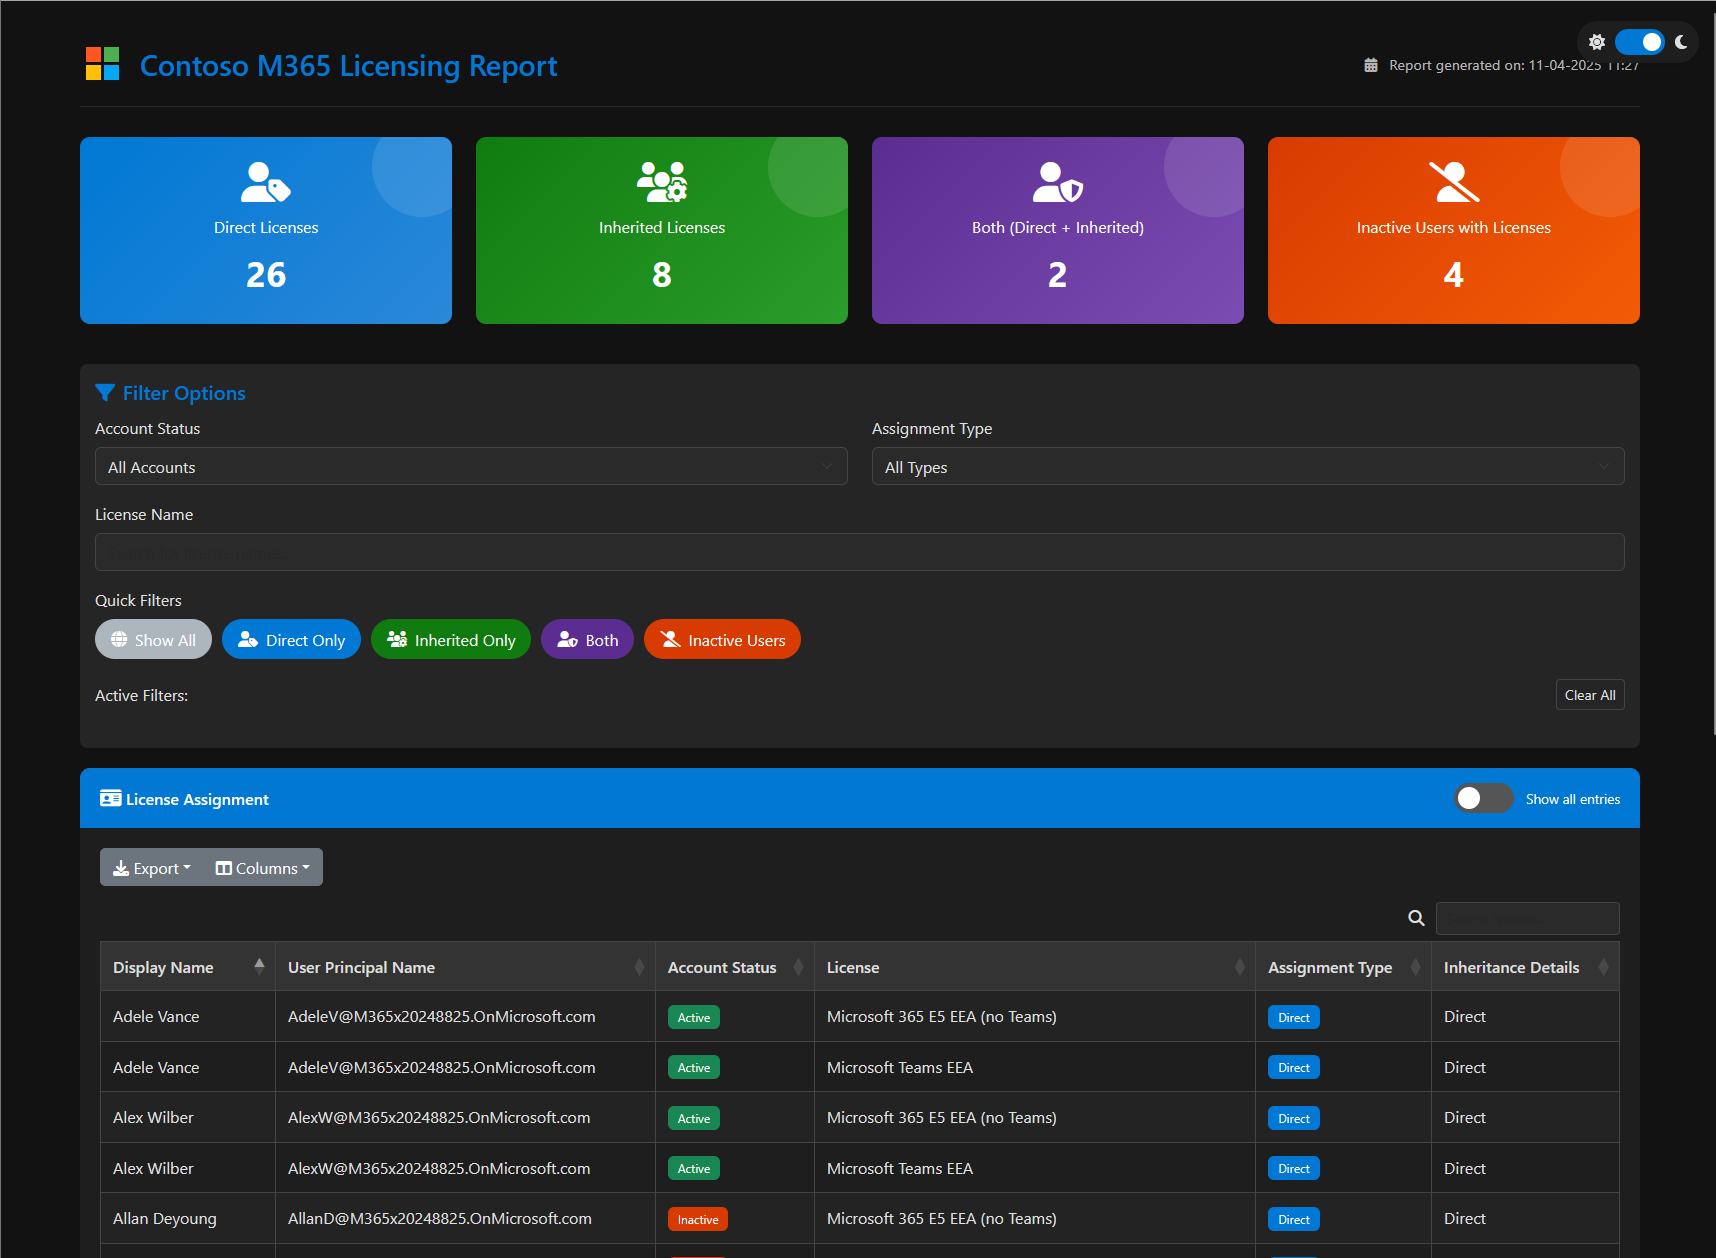Screen dimensions: 1716x1258
Task: Click the Both user-shield icon
Action: tap(1057, 182)
